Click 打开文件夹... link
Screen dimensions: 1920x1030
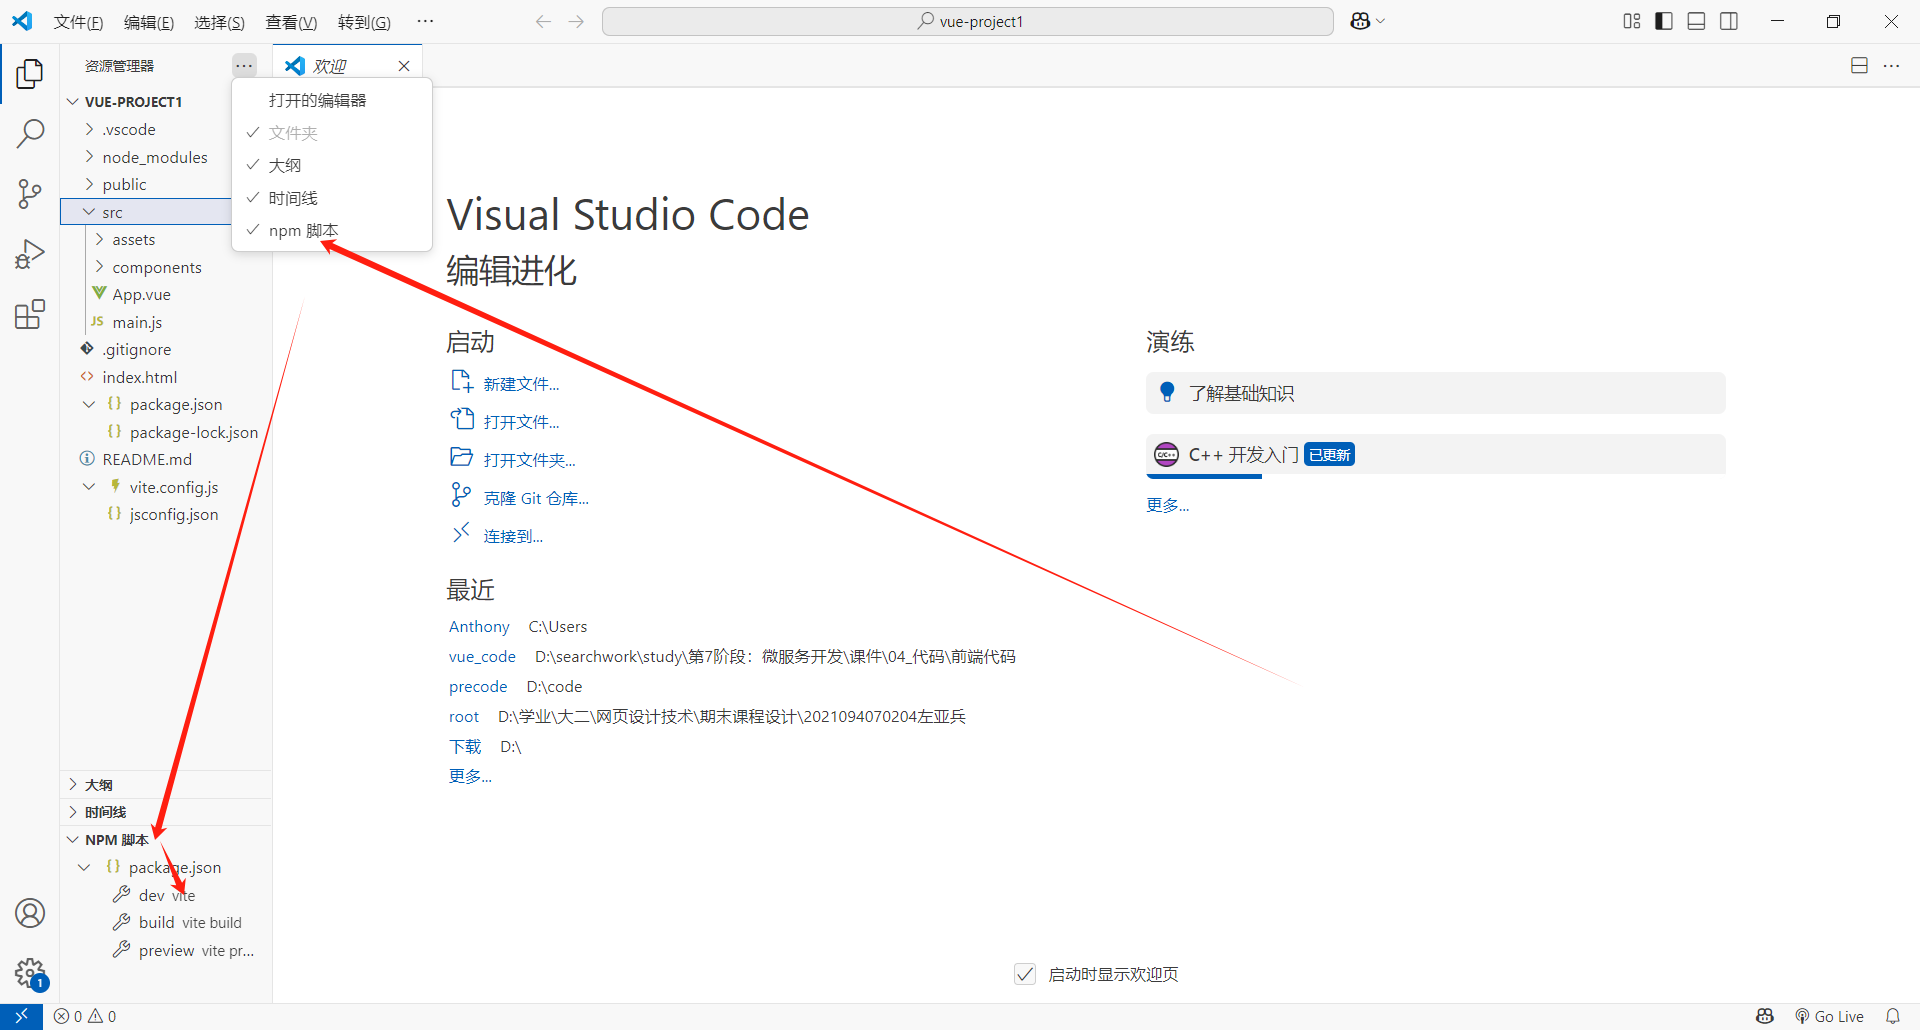[529, 460]
